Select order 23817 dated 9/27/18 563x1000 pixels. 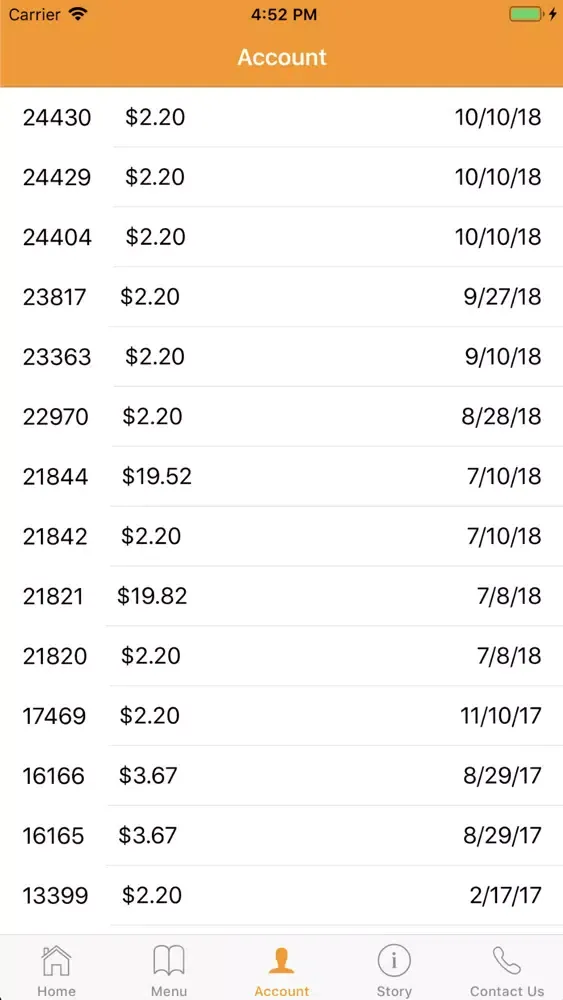(x=281, y=297)
